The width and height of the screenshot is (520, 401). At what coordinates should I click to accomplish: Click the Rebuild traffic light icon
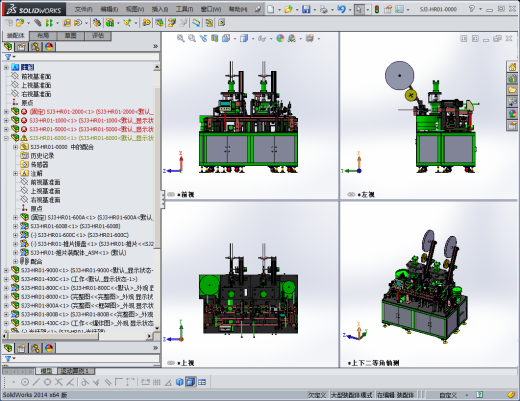[377, 9]
